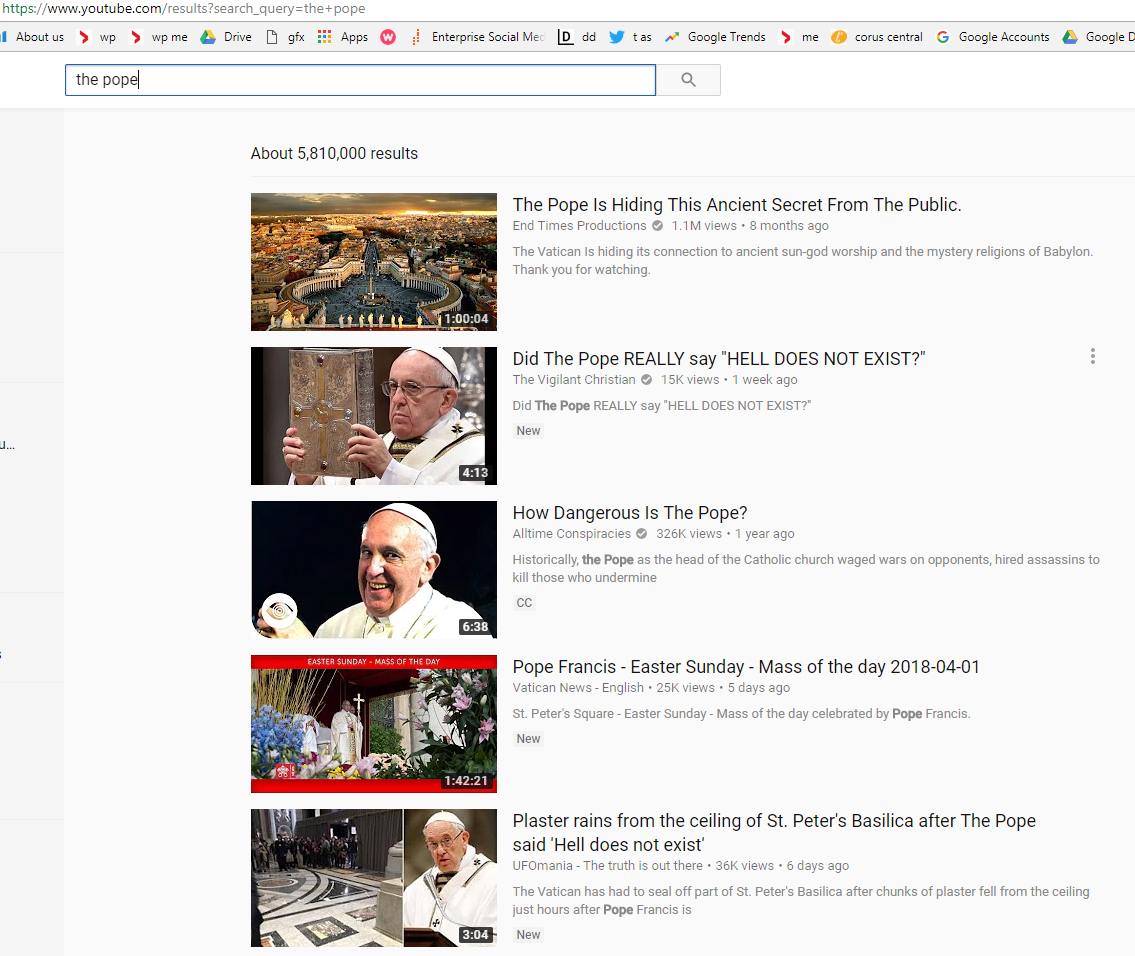Play the Easter Sunday Mass video thumbnail
Screen dimensions: 1135x956
[373, 724]
